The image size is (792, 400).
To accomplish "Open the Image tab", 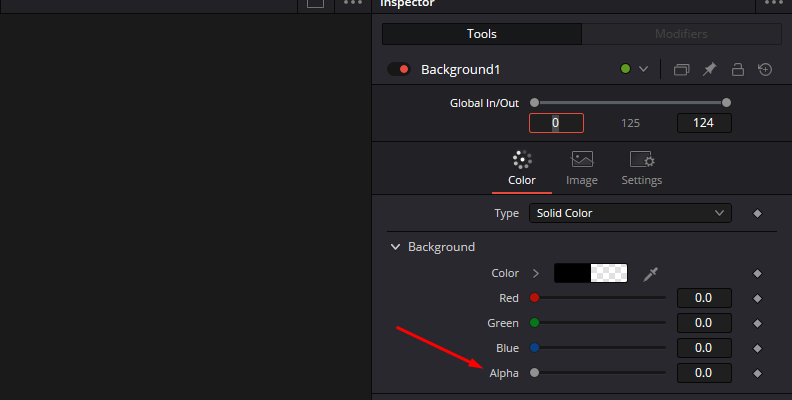I will (581, 168).
